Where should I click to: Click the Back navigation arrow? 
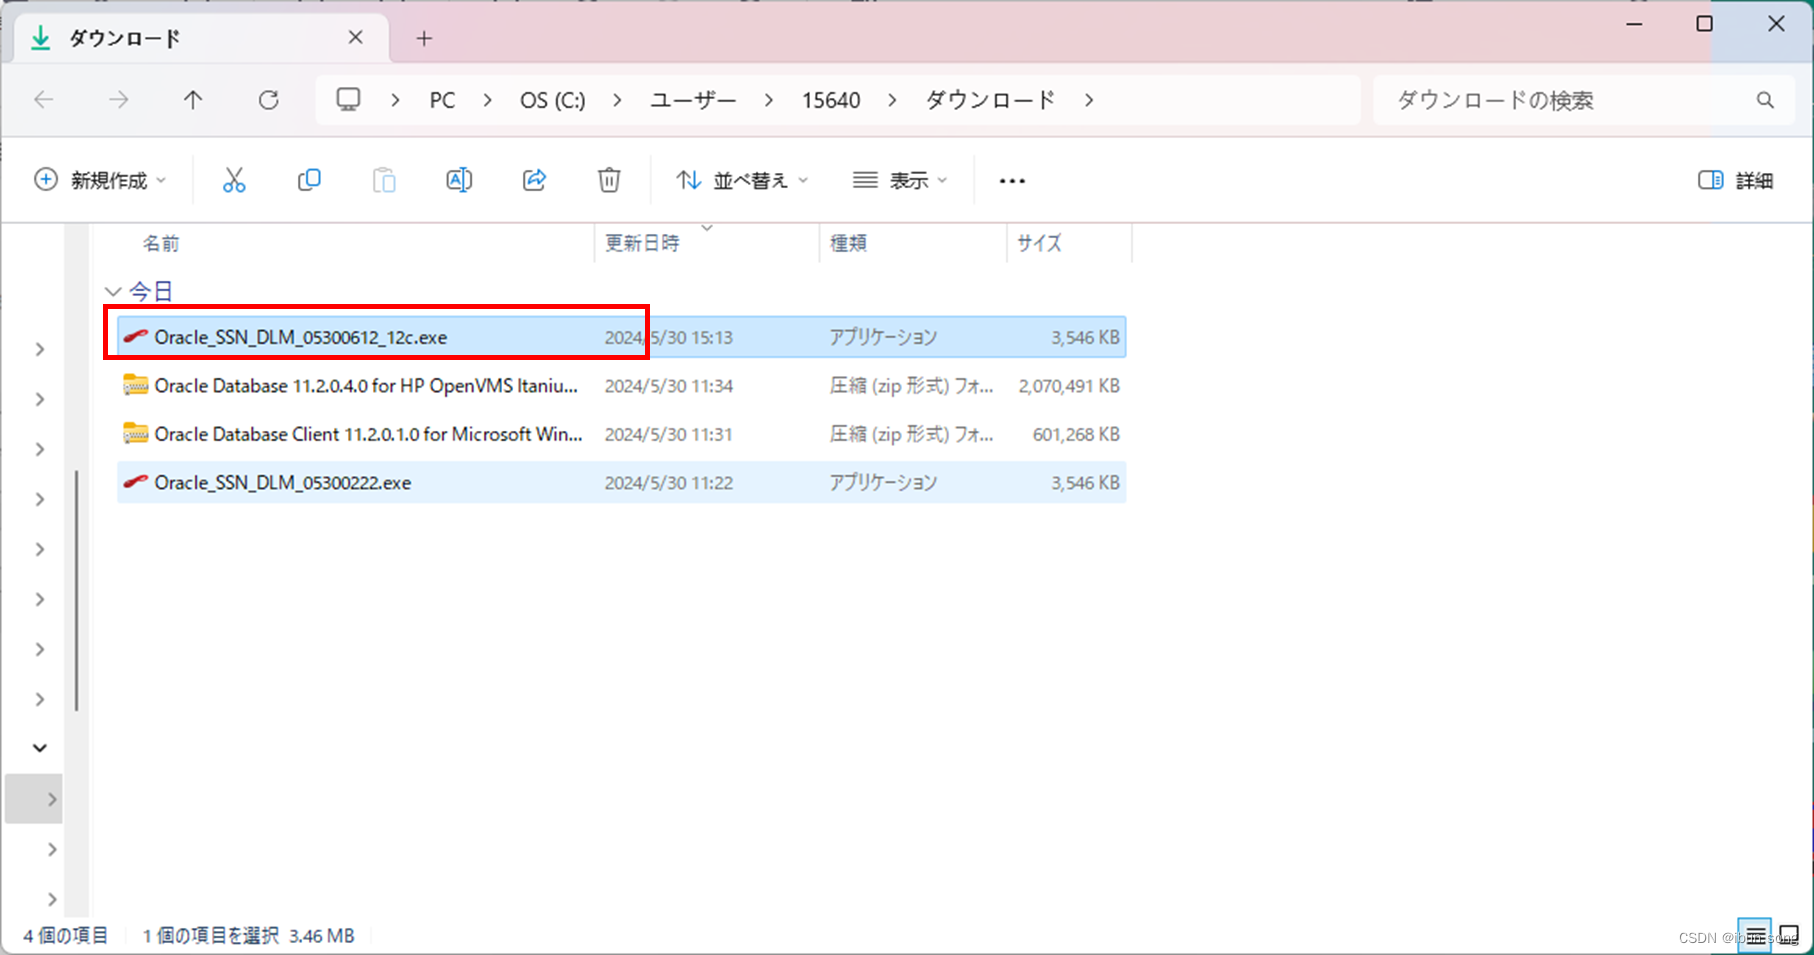point(44,100)
